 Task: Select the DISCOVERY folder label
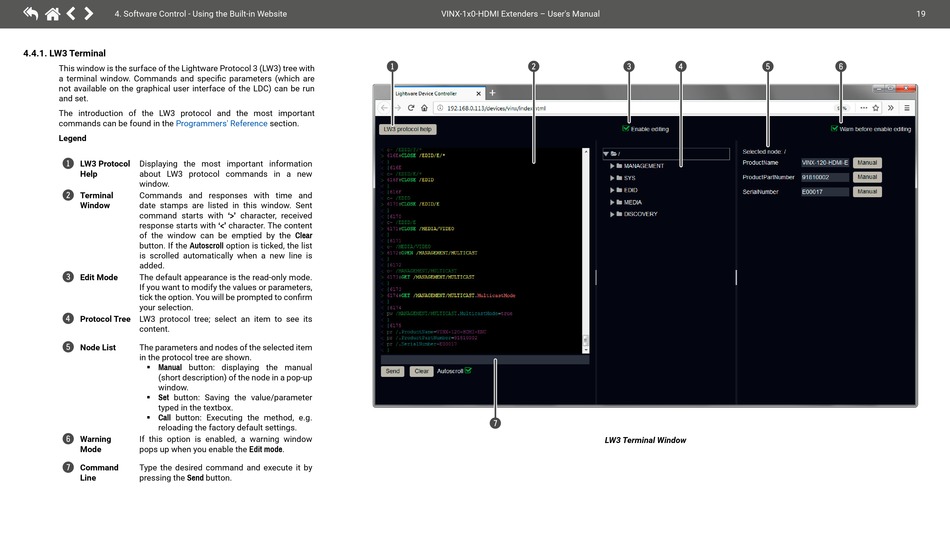[x=640, y=214]
